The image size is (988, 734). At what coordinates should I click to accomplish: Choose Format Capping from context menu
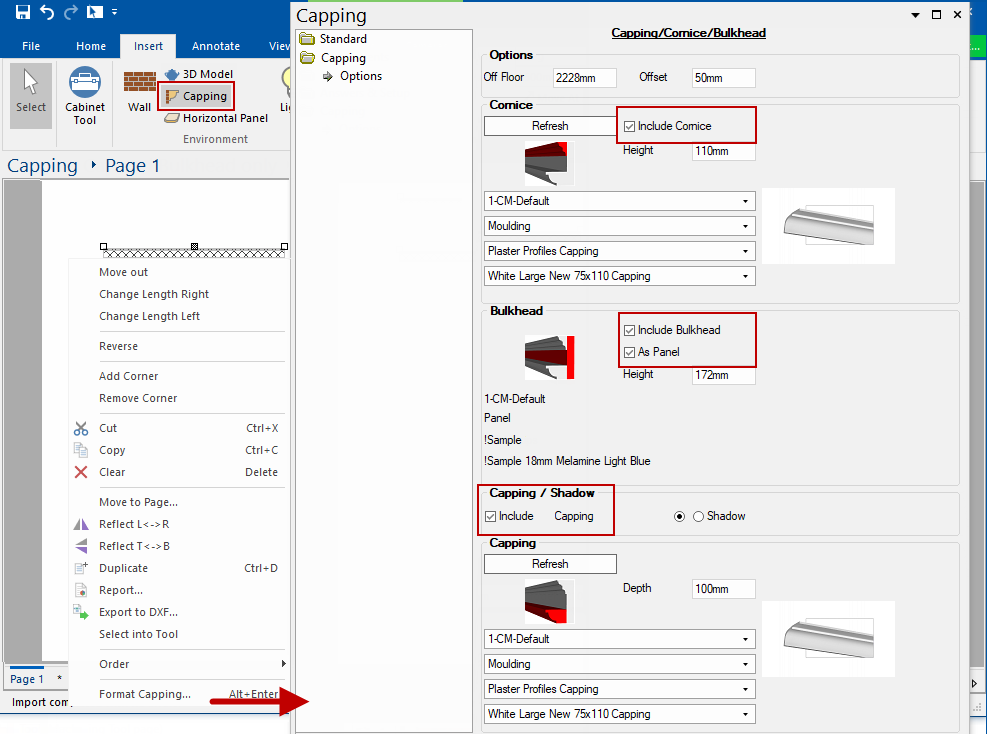(145, 694)
